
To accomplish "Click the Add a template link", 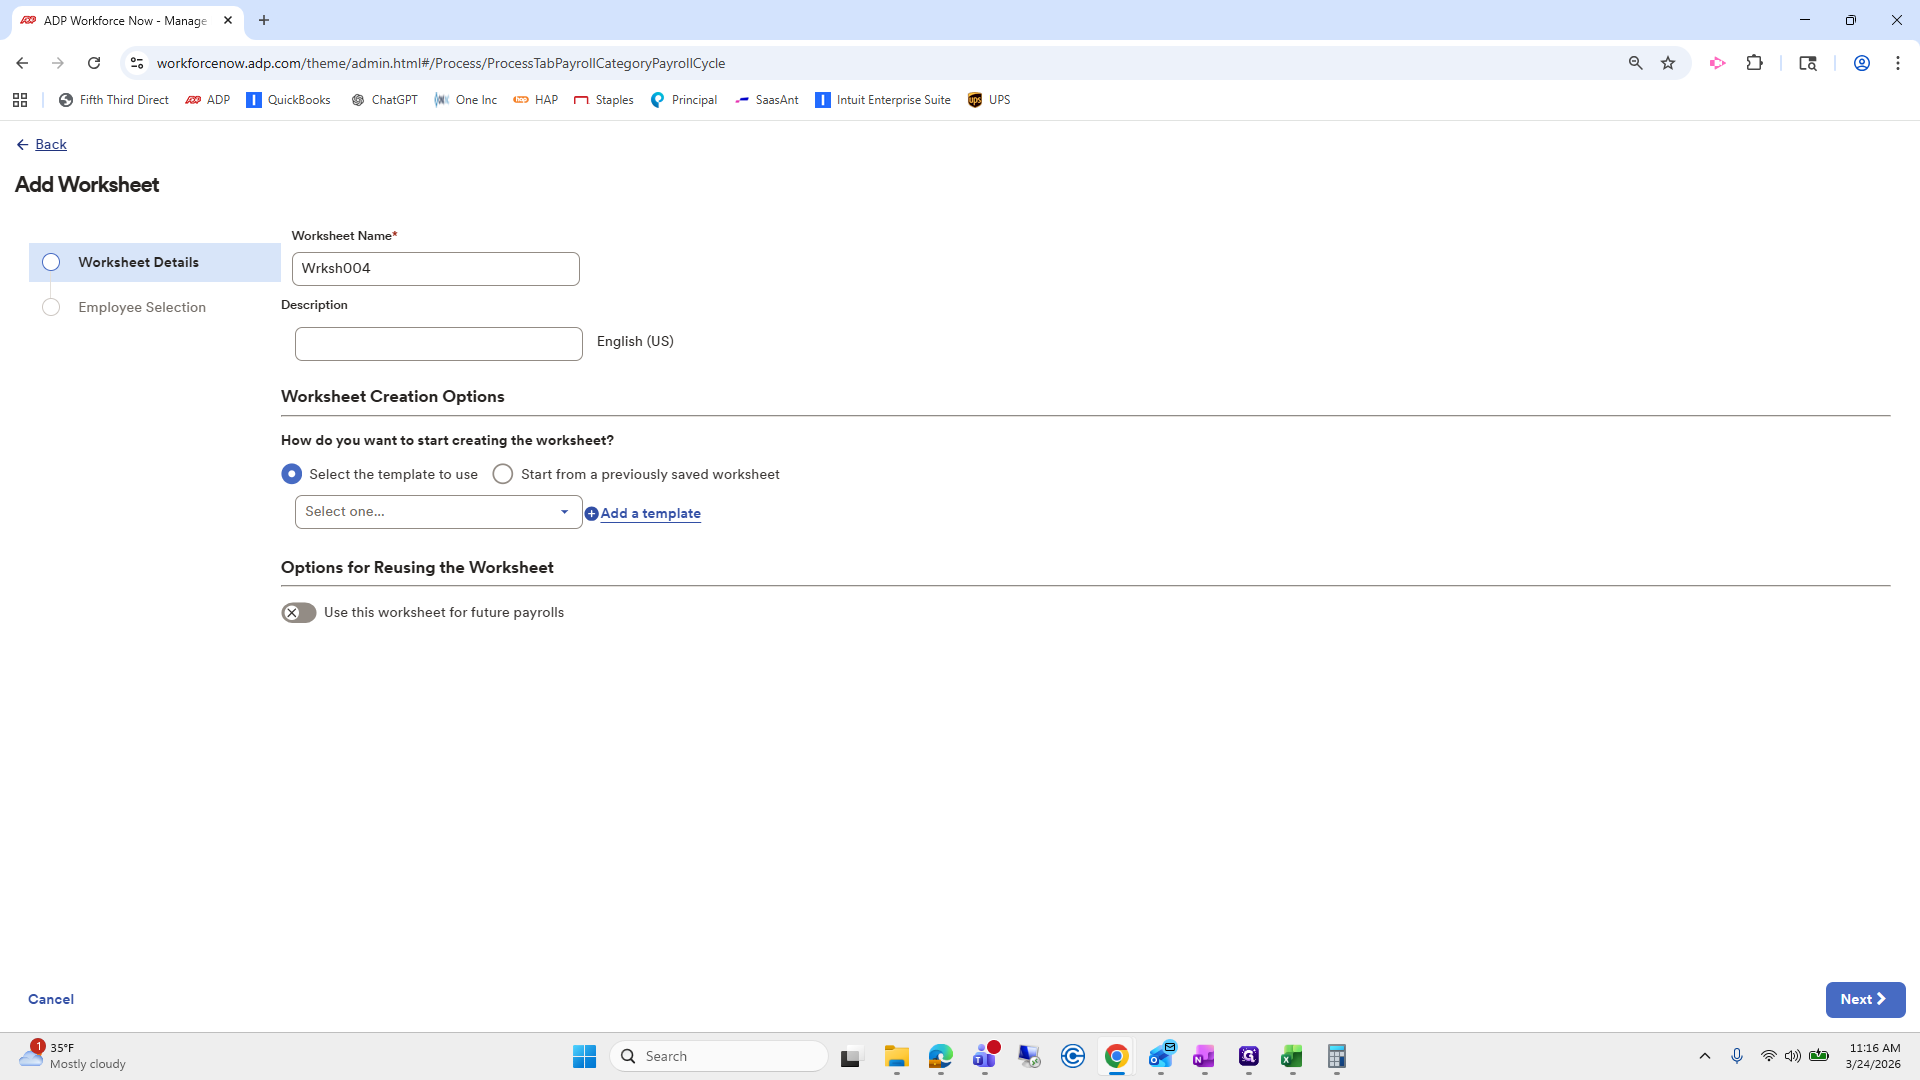I will tap(650, 513).
